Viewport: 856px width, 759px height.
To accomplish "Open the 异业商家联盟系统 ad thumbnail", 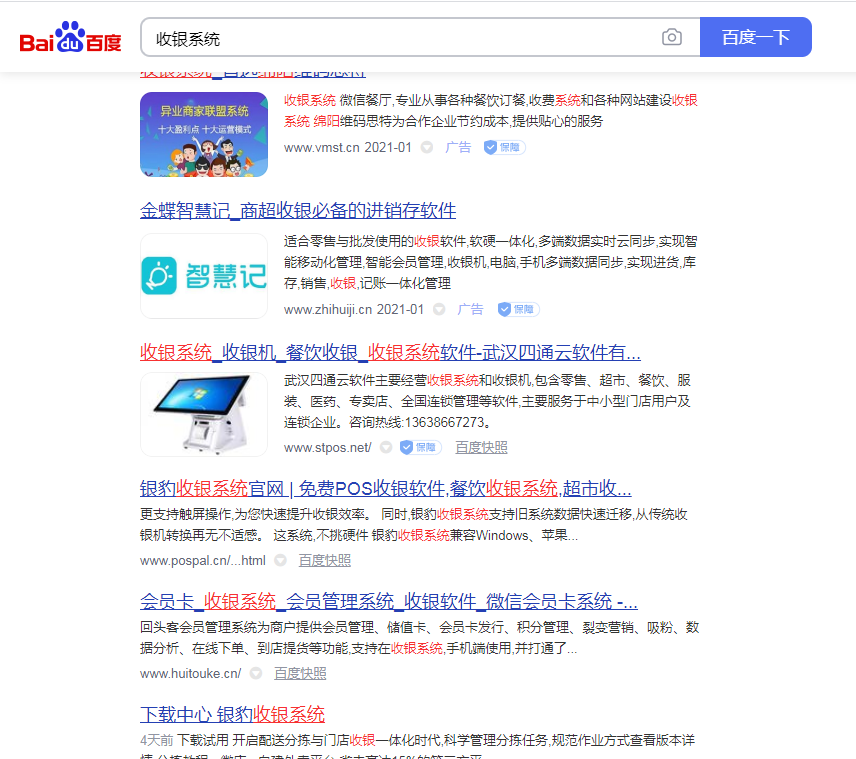I will 204,134.
